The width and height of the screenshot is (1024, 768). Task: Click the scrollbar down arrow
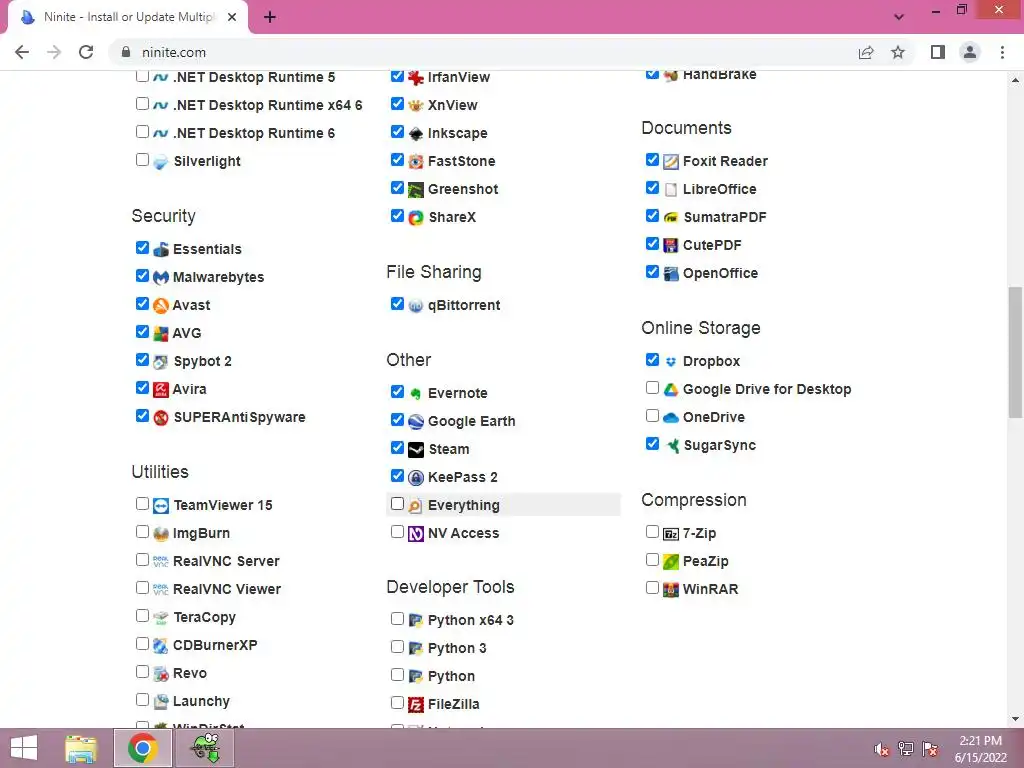click(x=1015, y=720)
